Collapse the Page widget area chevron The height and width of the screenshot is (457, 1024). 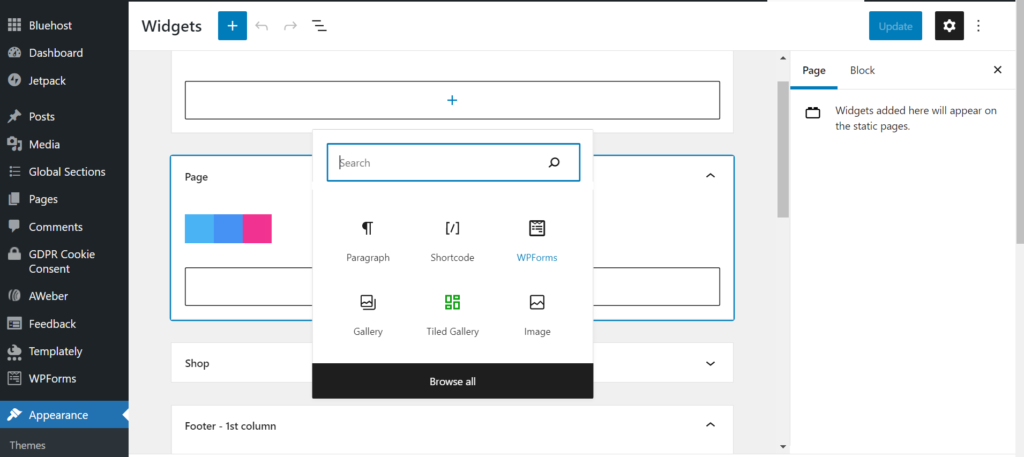[x=711, y=176]
